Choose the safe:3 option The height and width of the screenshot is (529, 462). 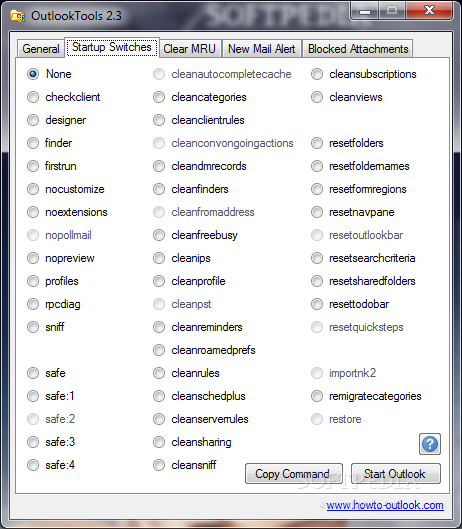point(33,442)
